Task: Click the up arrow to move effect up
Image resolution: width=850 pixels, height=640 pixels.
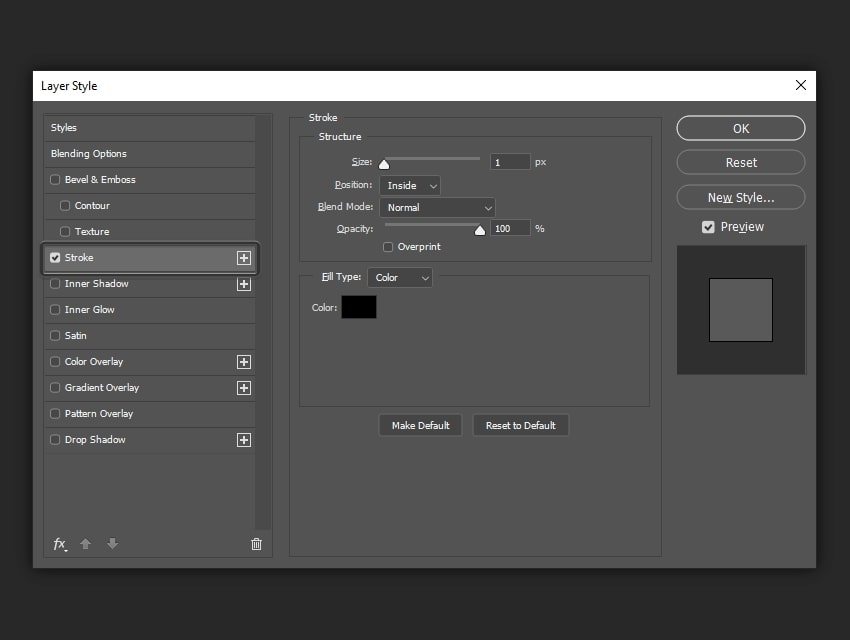Action: (x=86, y=544)
